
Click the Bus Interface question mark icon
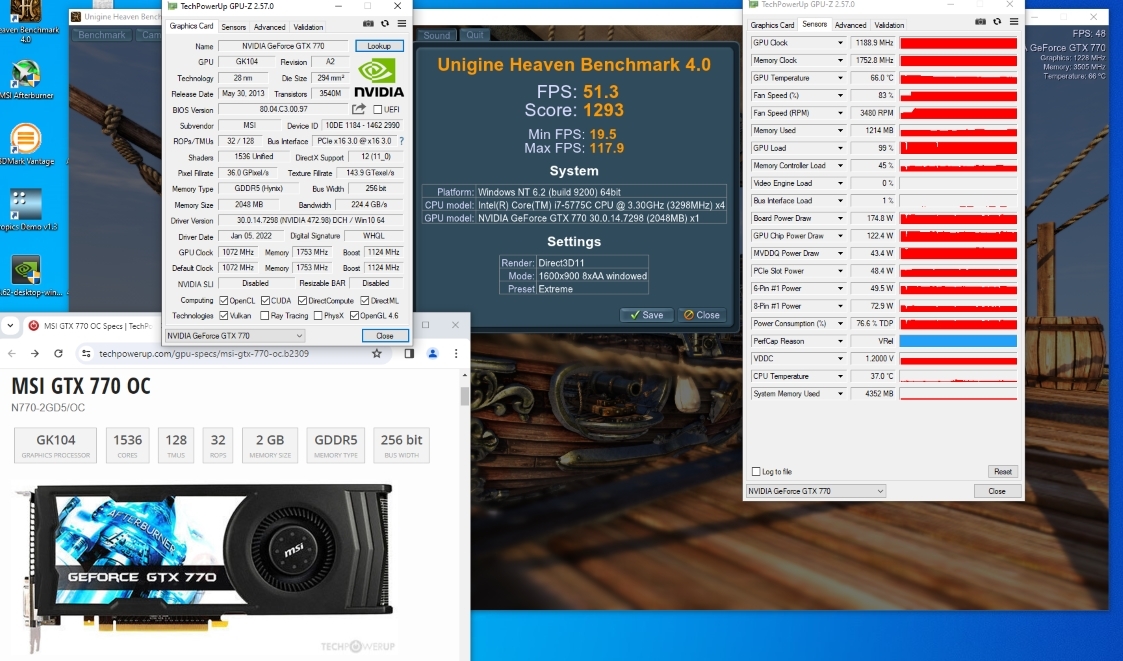(x=401, y=141)
